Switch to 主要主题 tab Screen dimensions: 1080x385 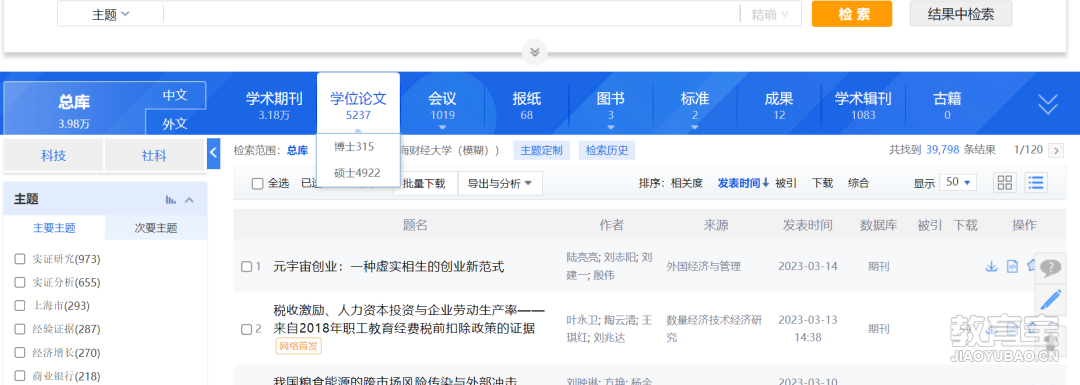pyautogui.click(x=54, y=228)
